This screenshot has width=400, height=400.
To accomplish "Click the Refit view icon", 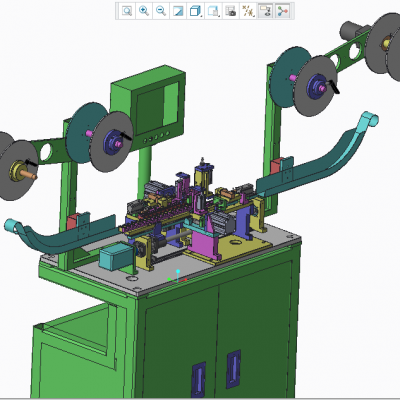I will point(127,11).
